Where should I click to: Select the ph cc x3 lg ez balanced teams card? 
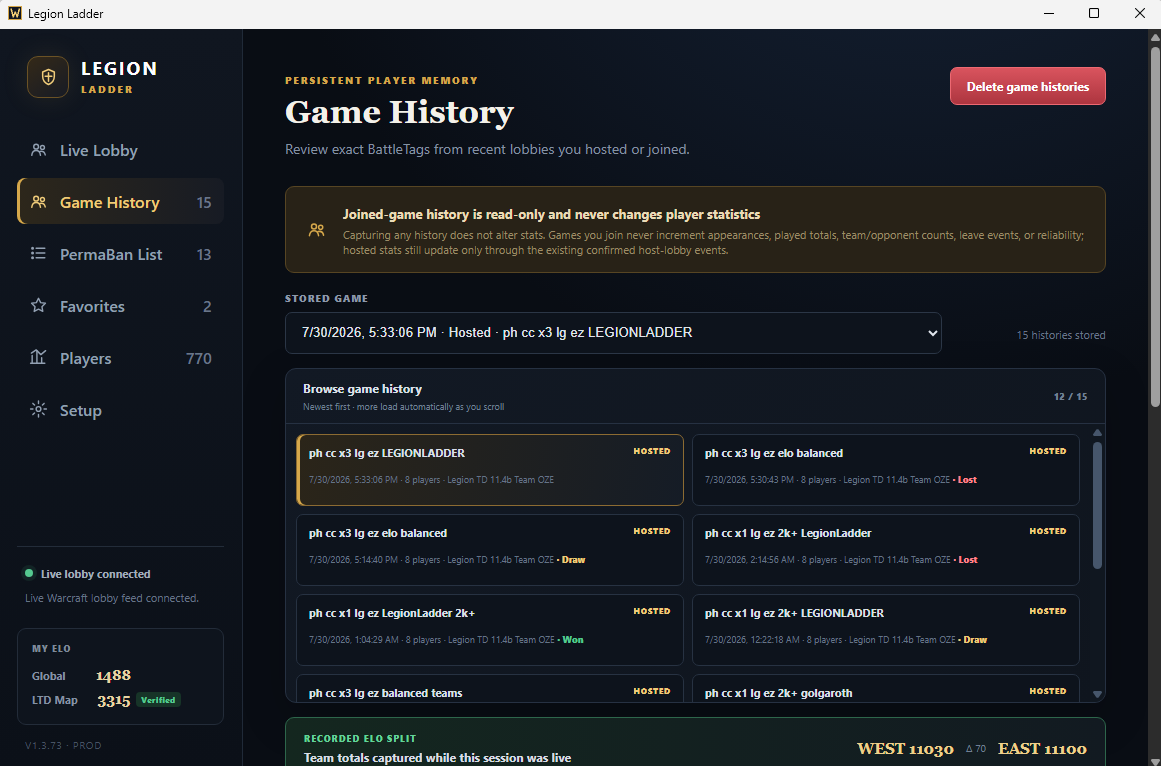tap(490, 688)
